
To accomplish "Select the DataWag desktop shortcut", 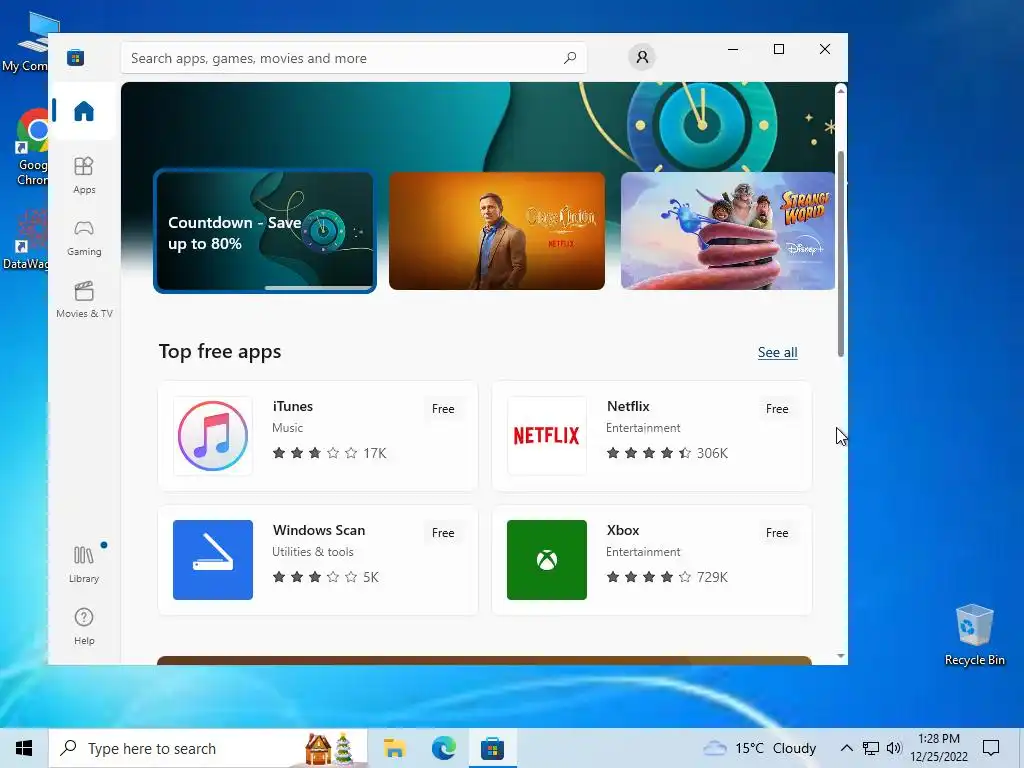I will point(26,240).
